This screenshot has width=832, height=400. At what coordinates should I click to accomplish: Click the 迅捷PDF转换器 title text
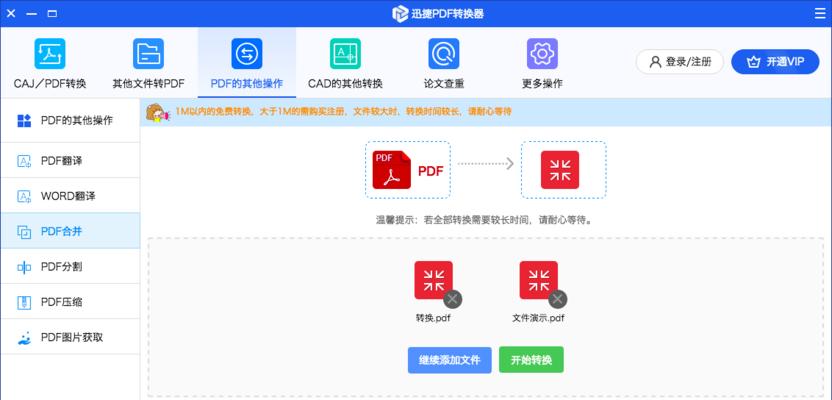(x=447, y=14)
